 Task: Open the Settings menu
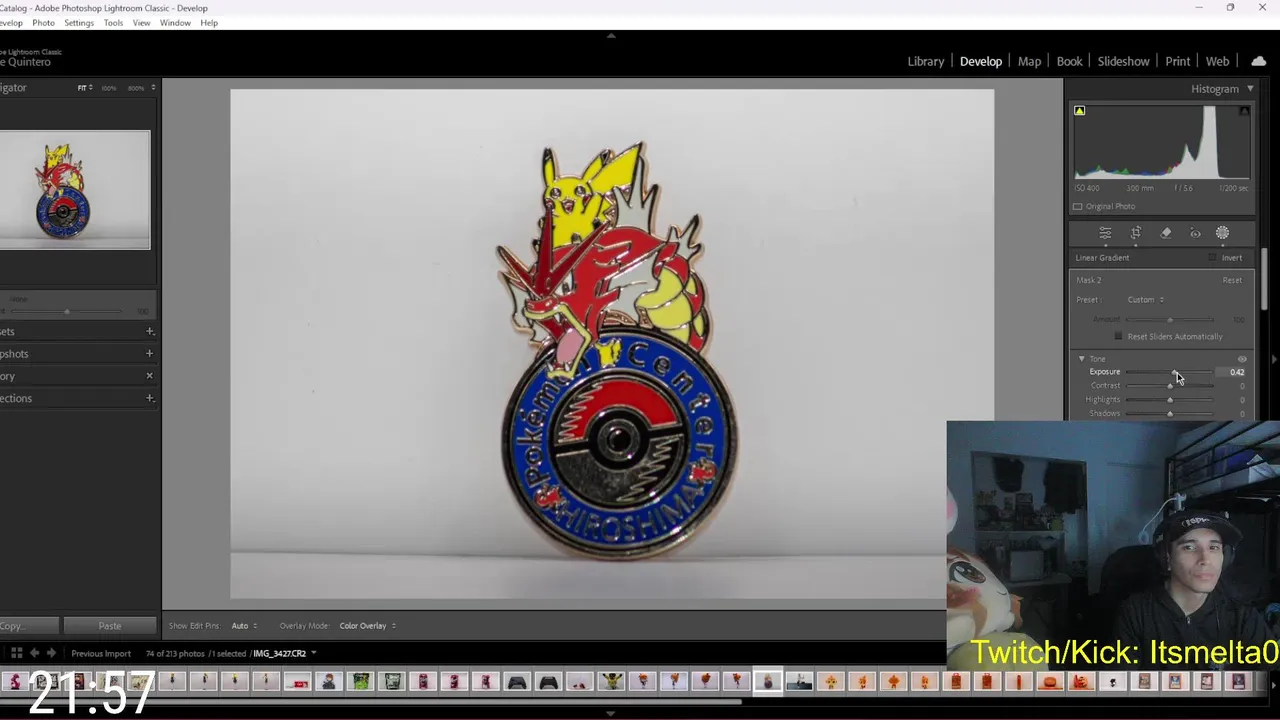79,22
